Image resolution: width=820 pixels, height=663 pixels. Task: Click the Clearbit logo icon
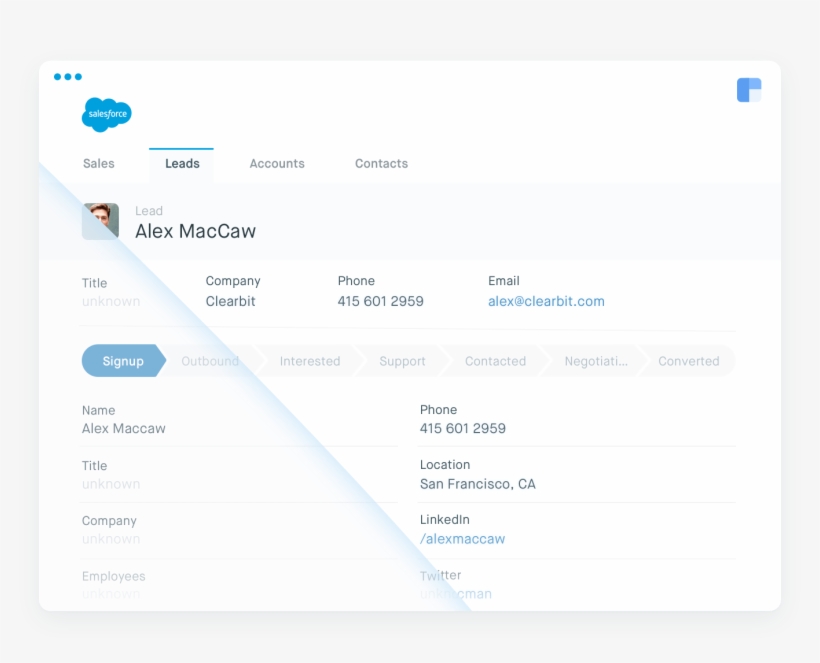tap(749, 90)
